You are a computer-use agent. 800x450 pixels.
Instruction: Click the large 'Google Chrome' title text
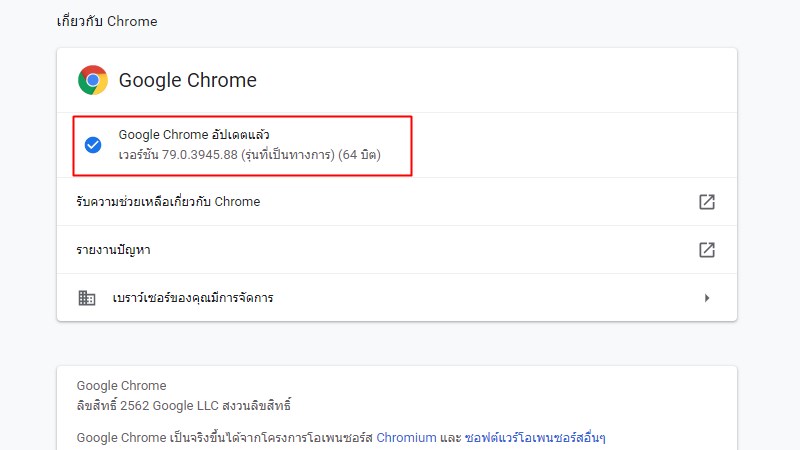[x=188, y=80]
